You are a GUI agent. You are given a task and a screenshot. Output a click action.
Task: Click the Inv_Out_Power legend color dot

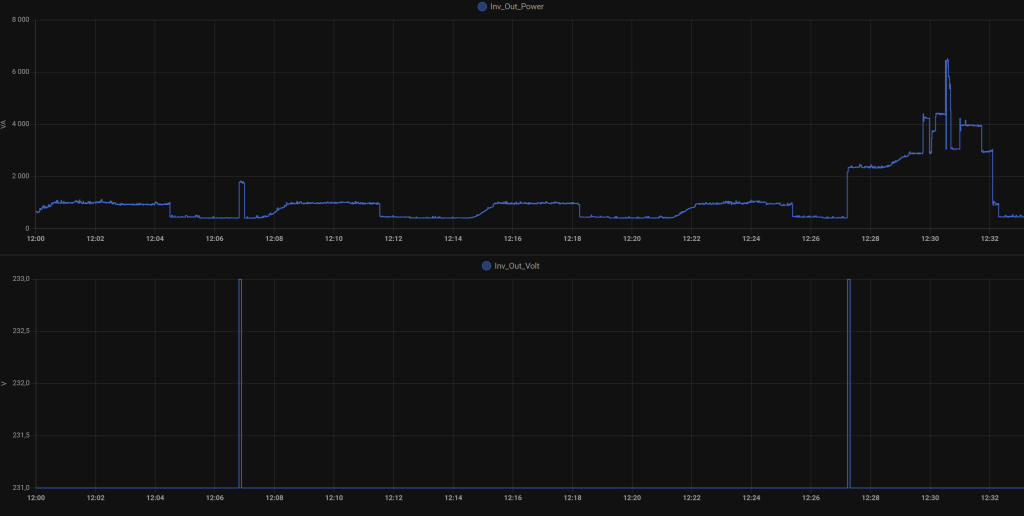click(482, 7)
